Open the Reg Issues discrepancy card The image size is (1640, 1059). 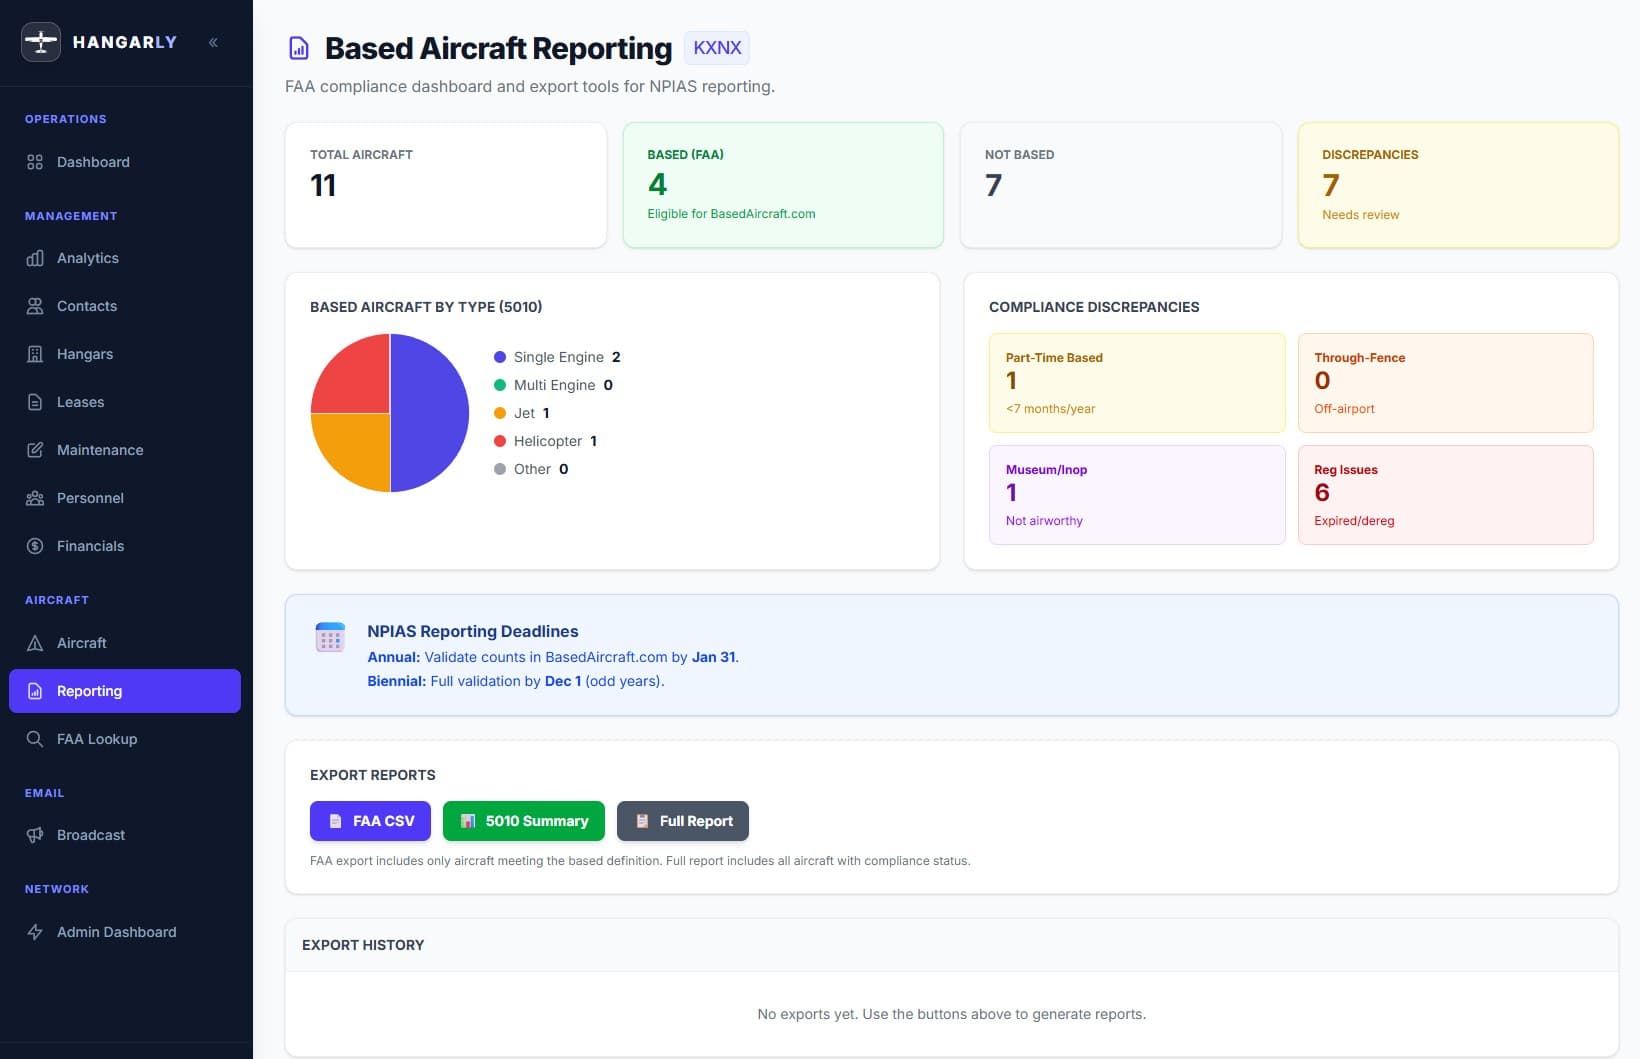1445,494
